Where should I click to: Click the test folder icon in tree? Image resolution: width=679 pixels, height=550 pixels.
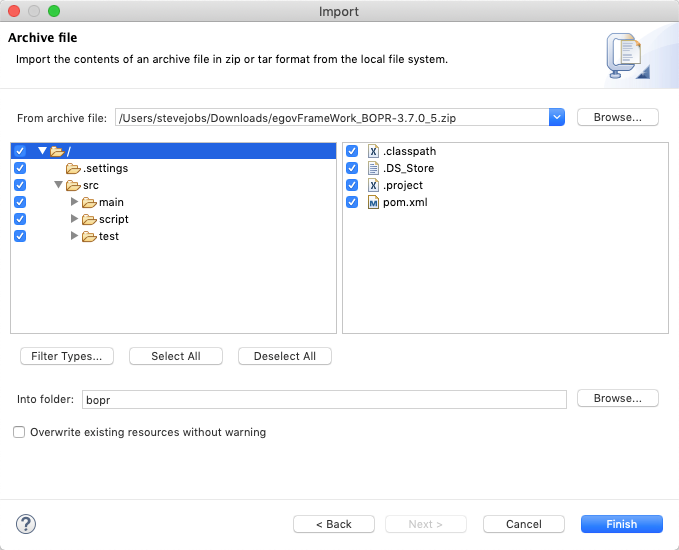tap(89, 236)
